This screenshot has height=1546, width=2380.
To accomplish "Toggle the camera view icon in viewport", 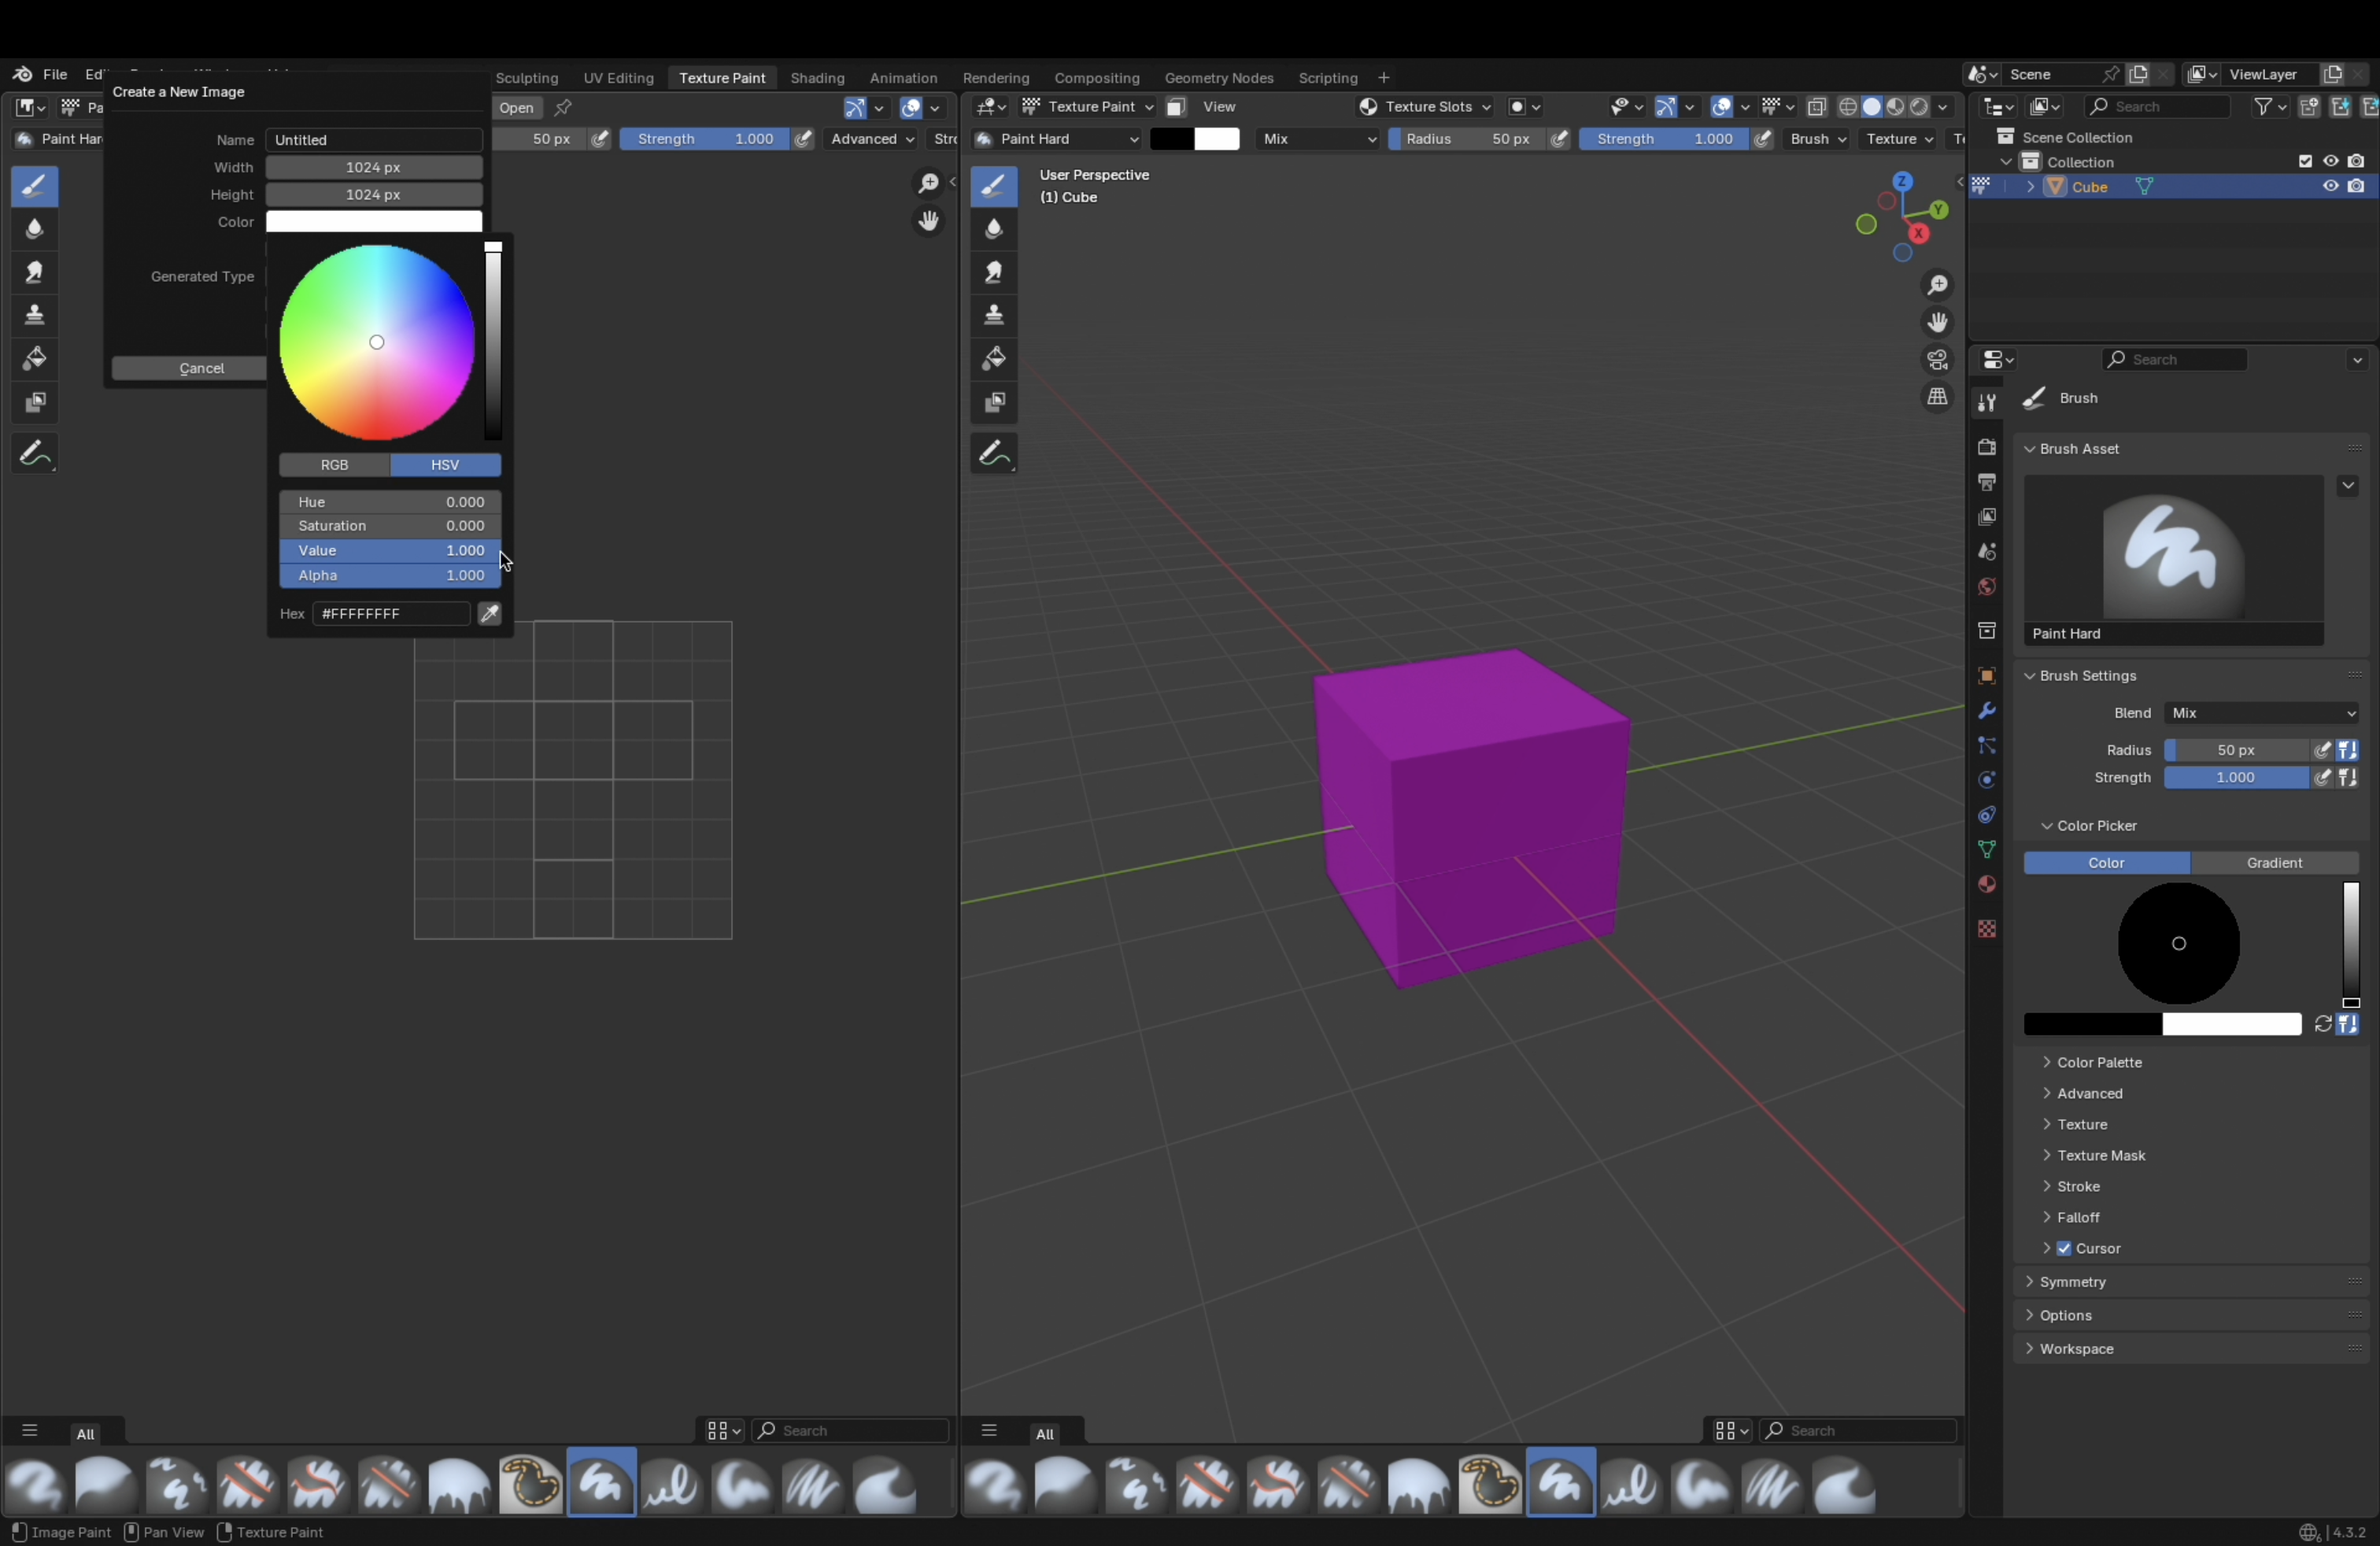I will point(1937,359).
